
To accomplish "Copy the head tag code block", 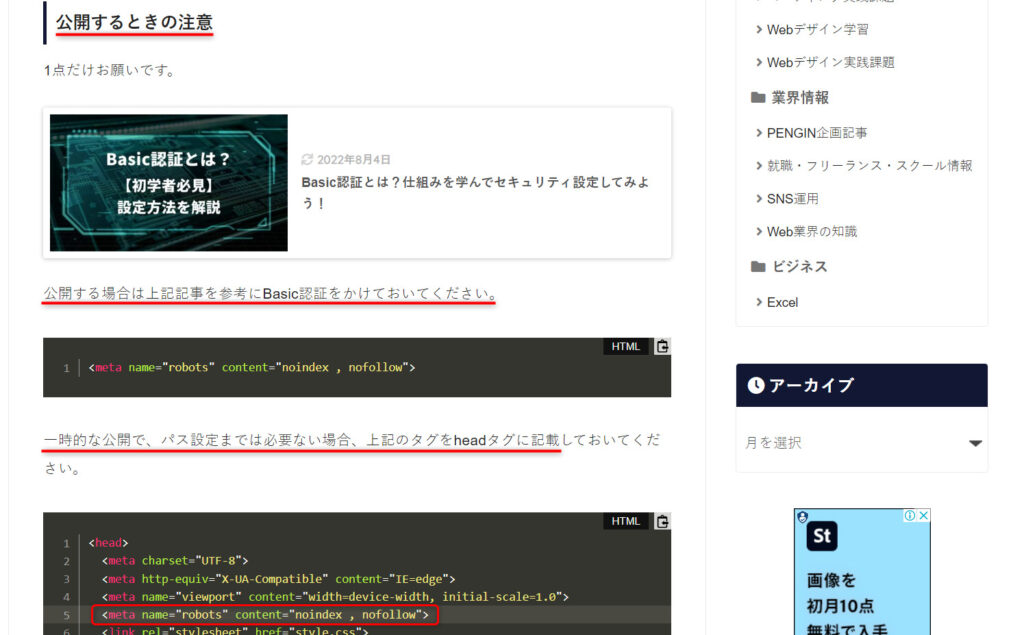I will (662, 521).
